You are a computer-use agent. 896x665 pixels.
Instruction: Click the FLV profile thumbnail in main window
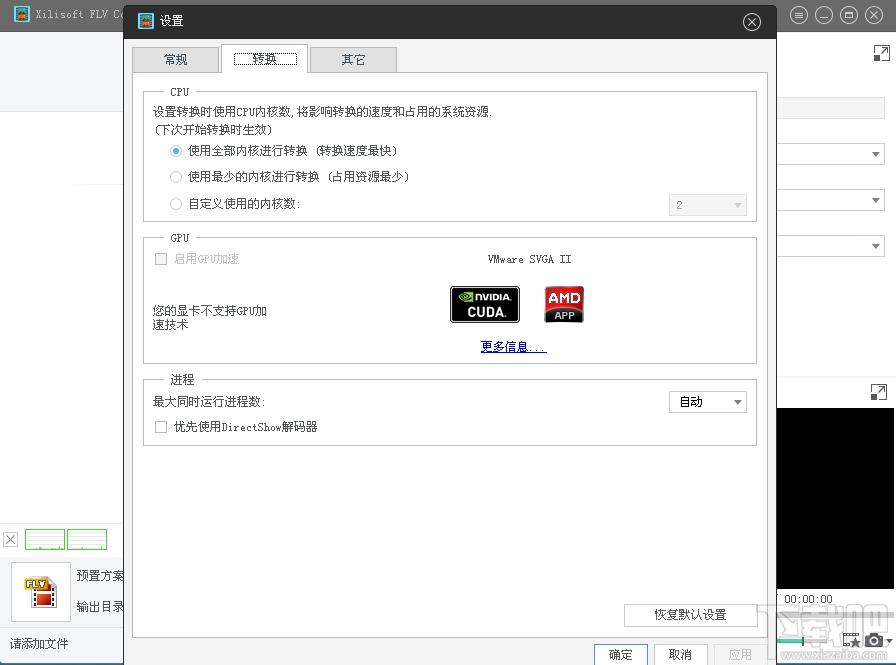pos(41,592)
